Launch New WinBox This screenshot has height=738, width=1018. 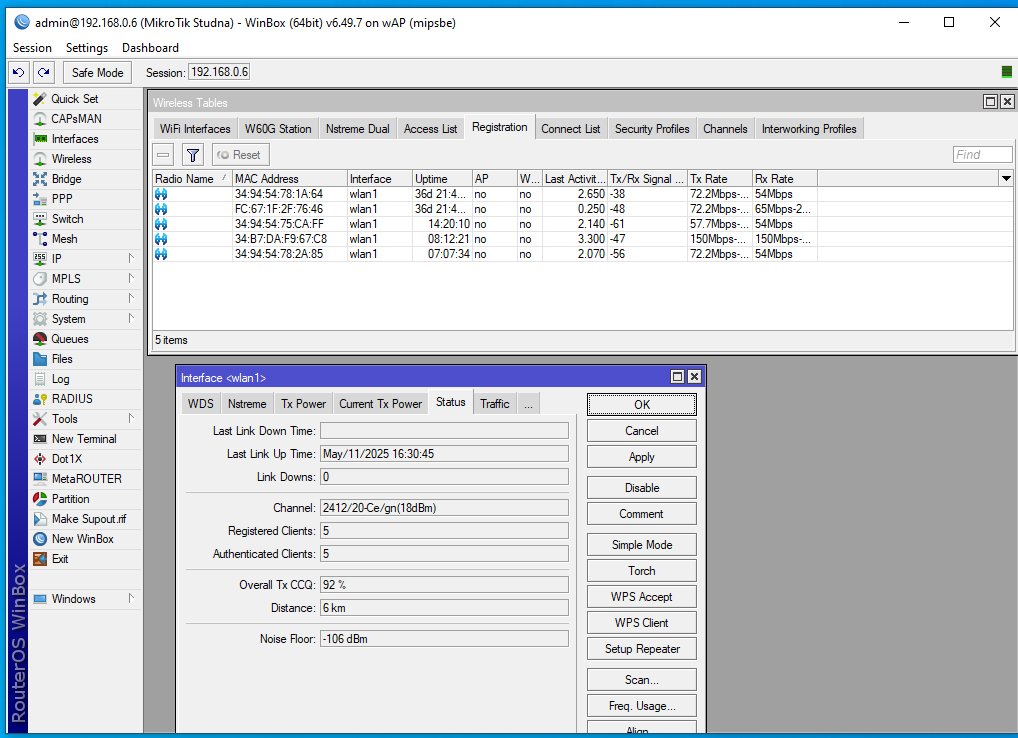click(x=85, y=539)
